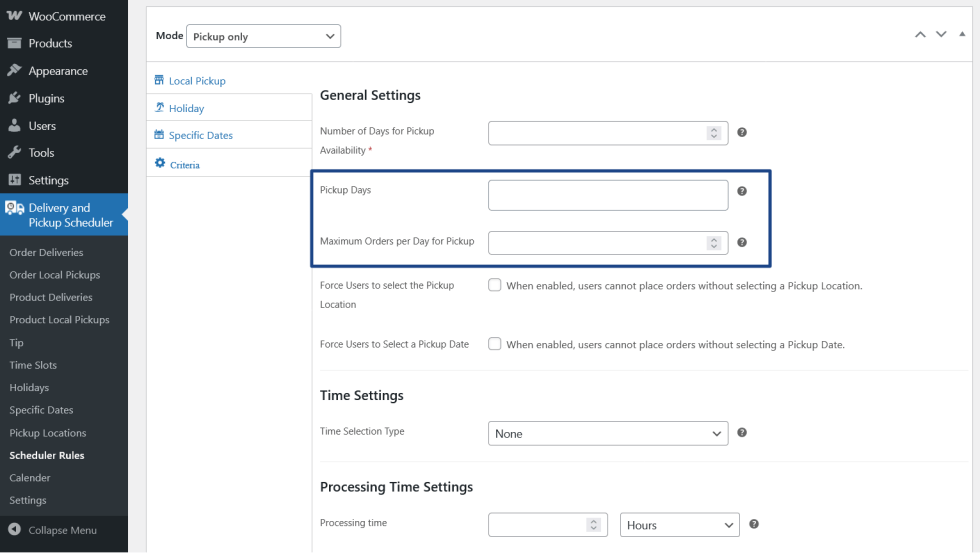Switch to the Specific Dates tab
This screenshot has width=980, height=553.
tap(200, 135)
